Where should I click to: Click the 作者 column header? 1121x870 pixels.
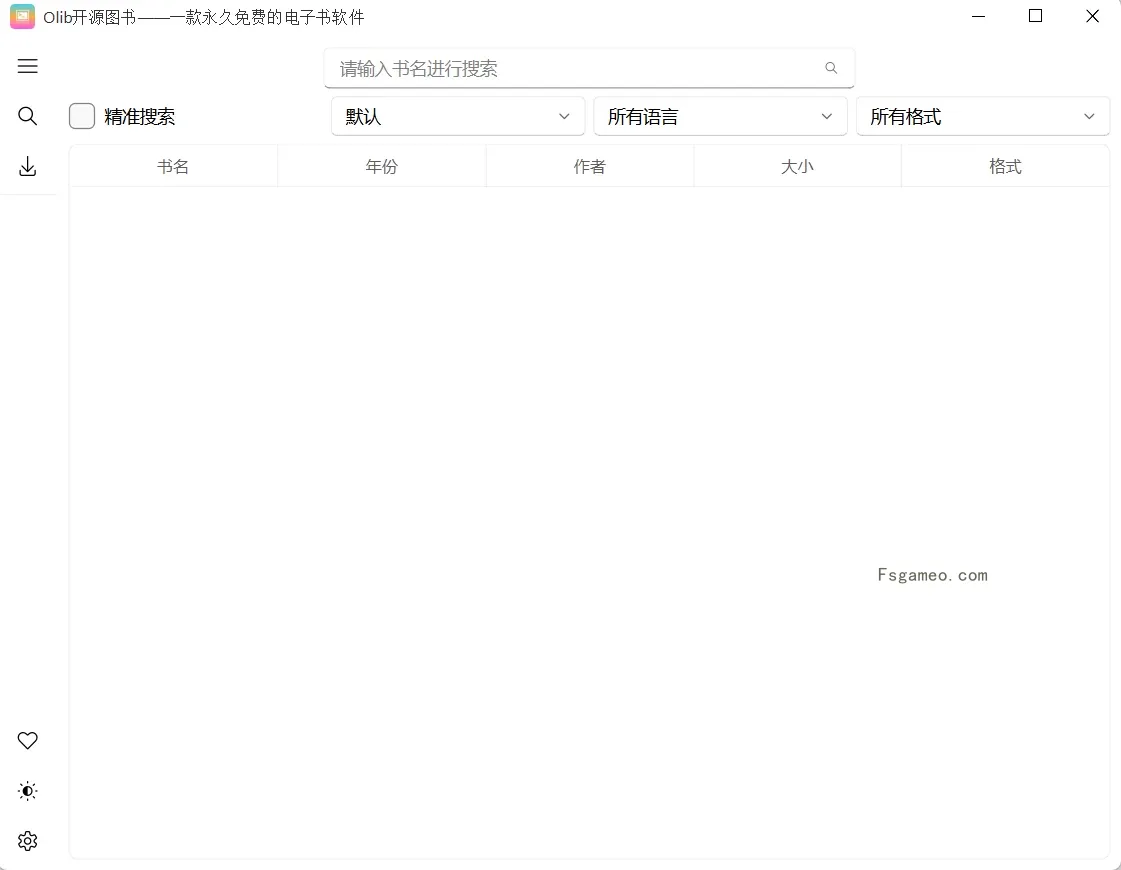click(589, 167)
